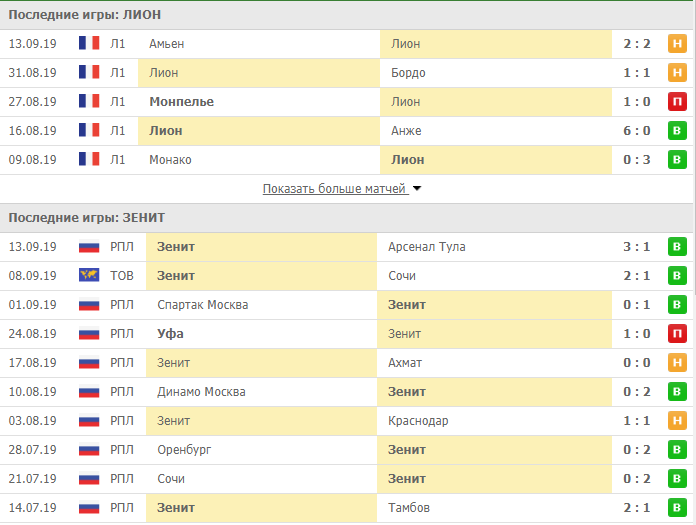This screenshot has width=696, height=525.
Task: Click the French flag in the 16.08.19 row
Action: pos(89,130)
